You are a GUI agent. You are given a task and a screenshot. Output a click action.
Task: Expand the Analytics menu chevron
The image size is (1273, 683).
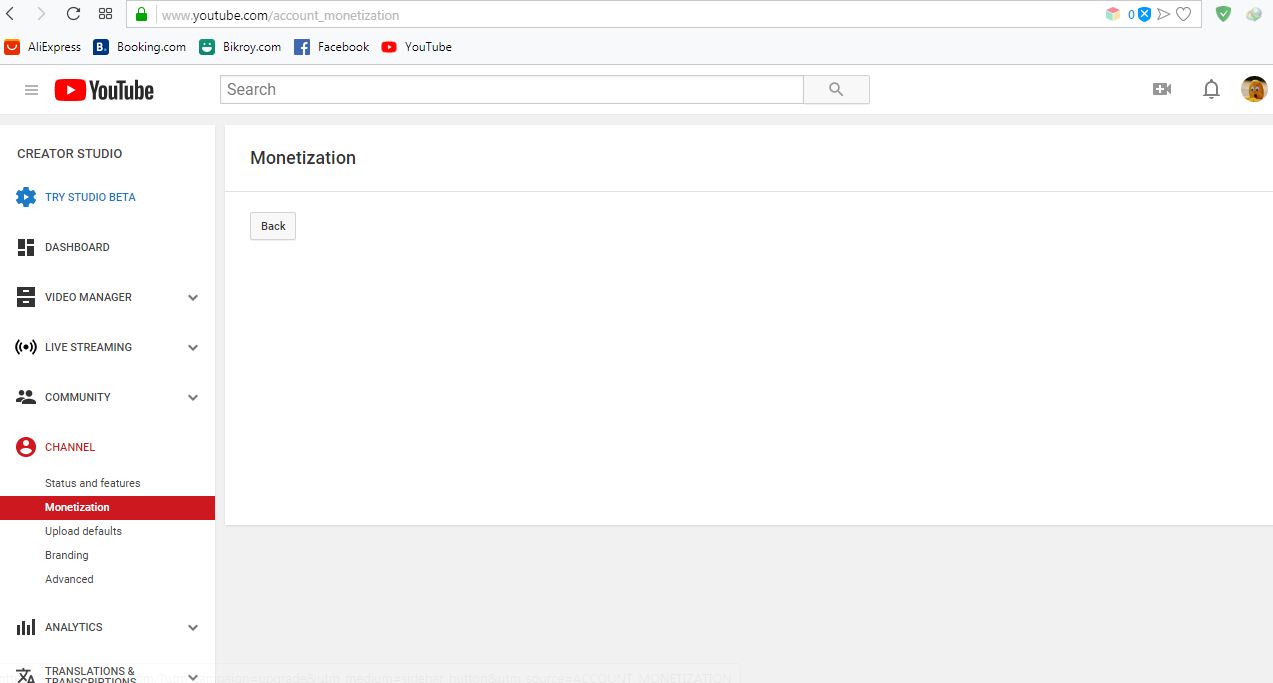(192, 627)
